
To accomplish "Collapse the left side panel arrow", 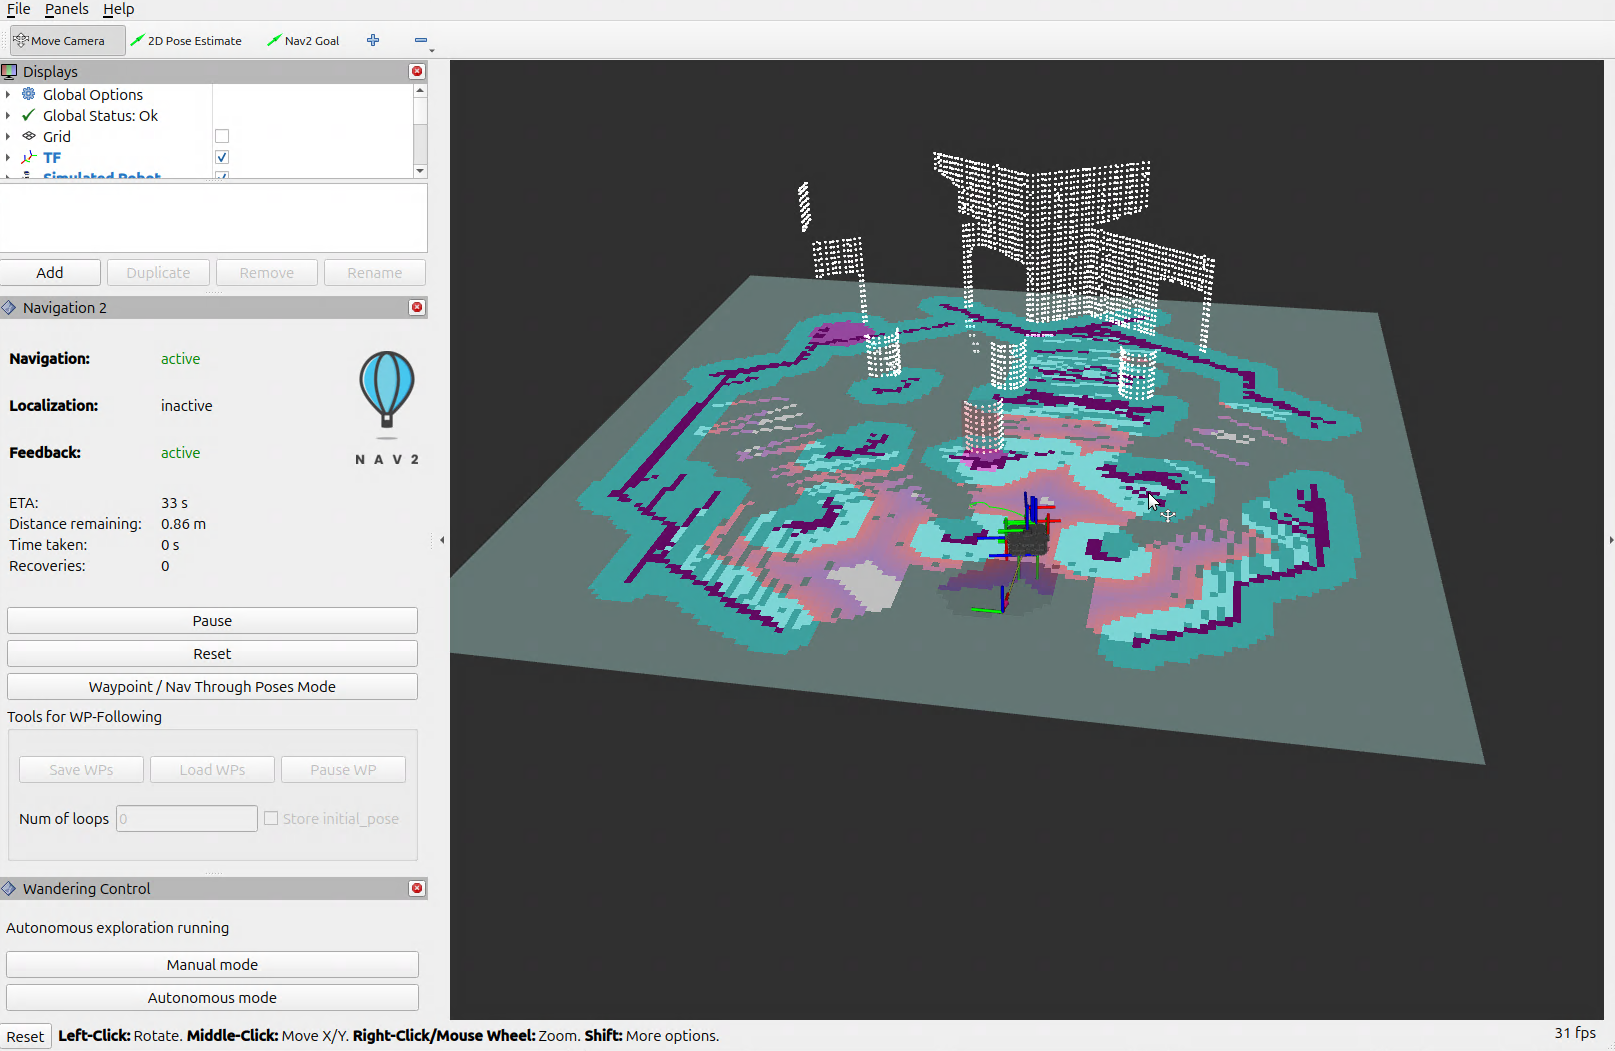I will pyautogui.click(x=442, y=540).
